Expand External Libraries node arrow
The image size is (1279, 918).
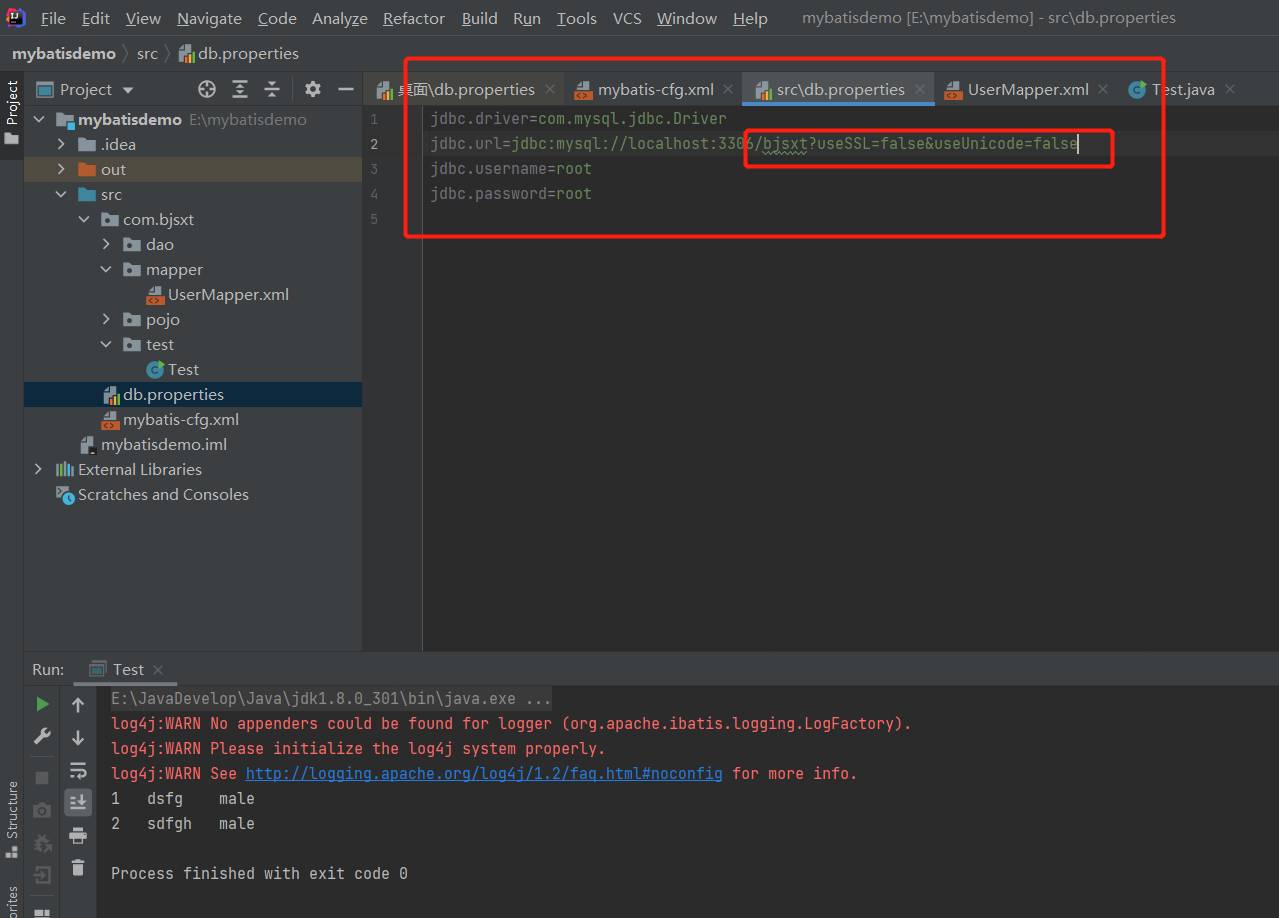click(x=39, y=470)
